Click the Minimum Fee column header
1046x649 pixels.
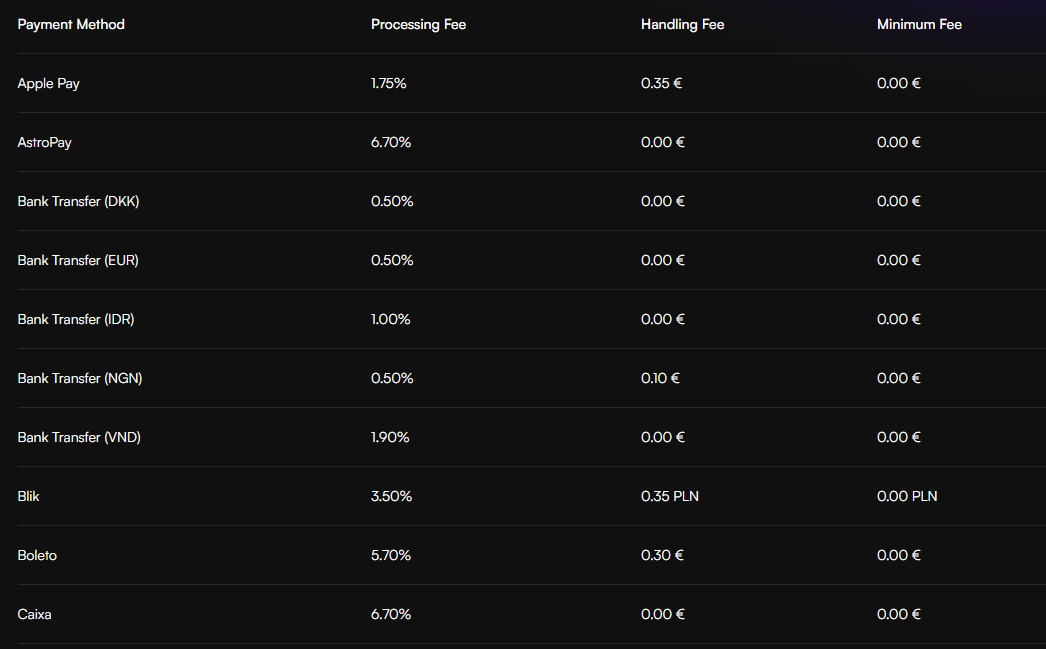point(919,24)
